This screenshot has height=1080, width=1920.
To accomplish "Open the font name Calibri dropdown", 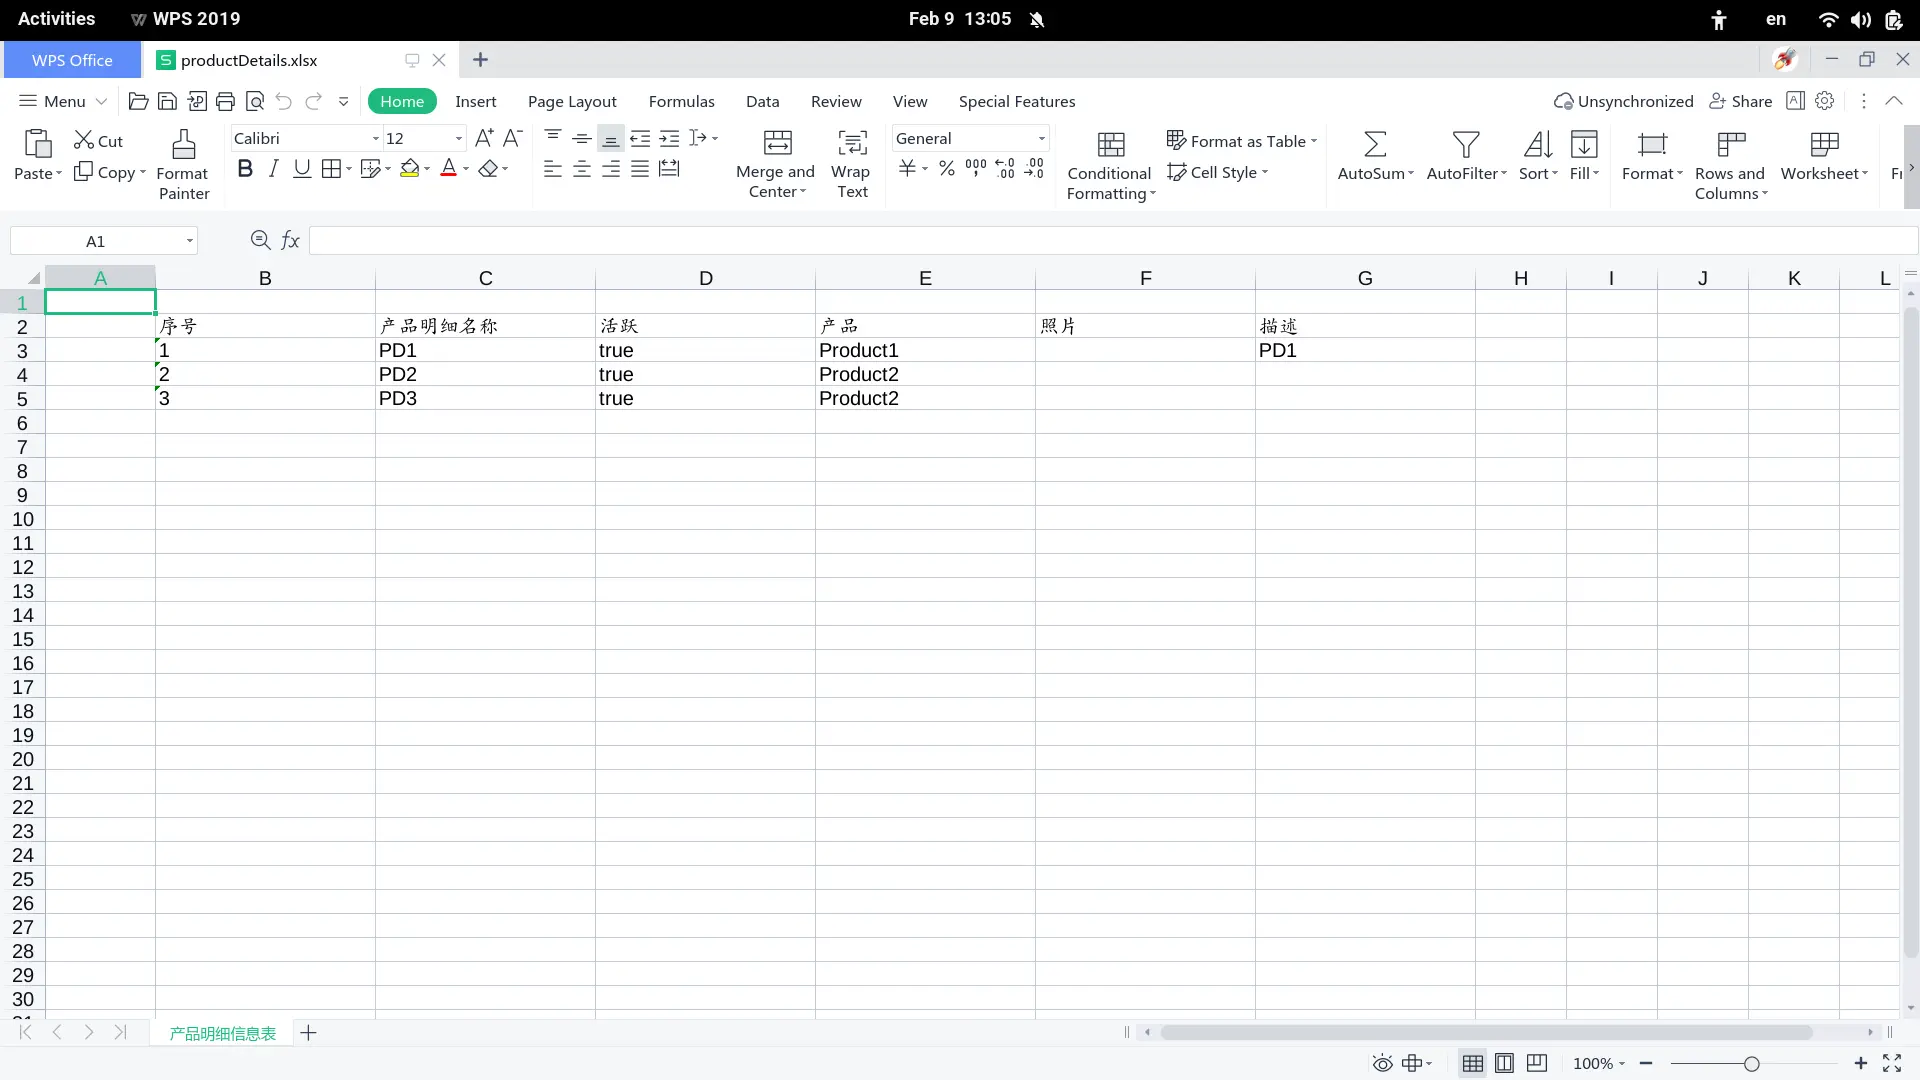I will pos(376,139).
